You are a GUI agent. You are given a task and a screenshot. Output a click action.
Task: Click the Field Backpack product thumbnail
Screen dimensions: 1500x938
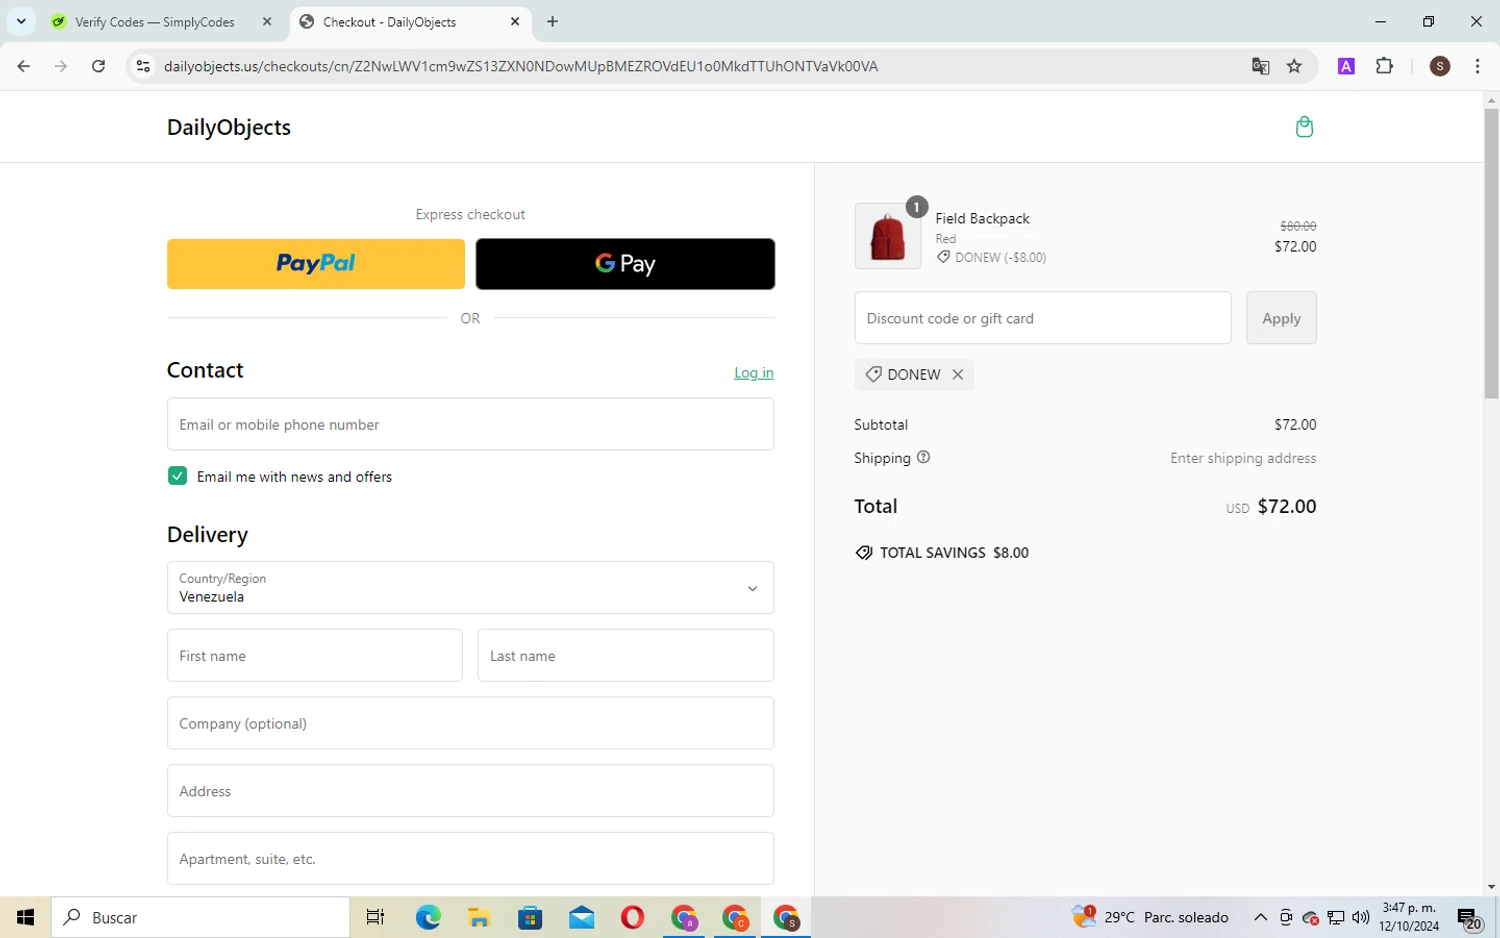point(887,236)
